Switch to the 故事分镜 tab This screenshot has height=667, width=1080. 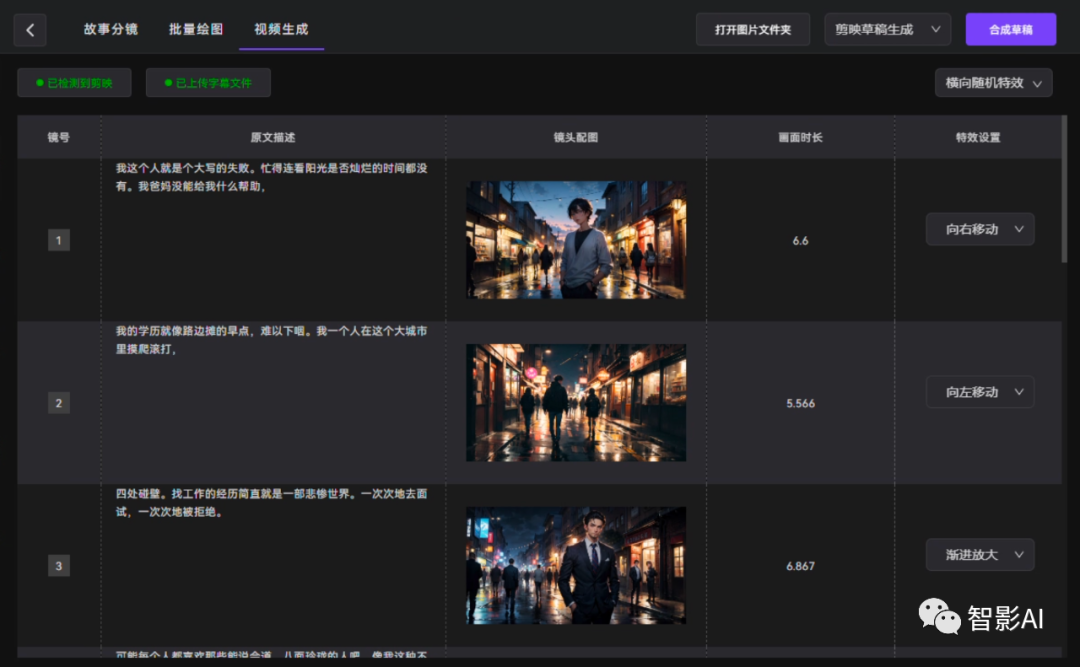coord(110,29)
